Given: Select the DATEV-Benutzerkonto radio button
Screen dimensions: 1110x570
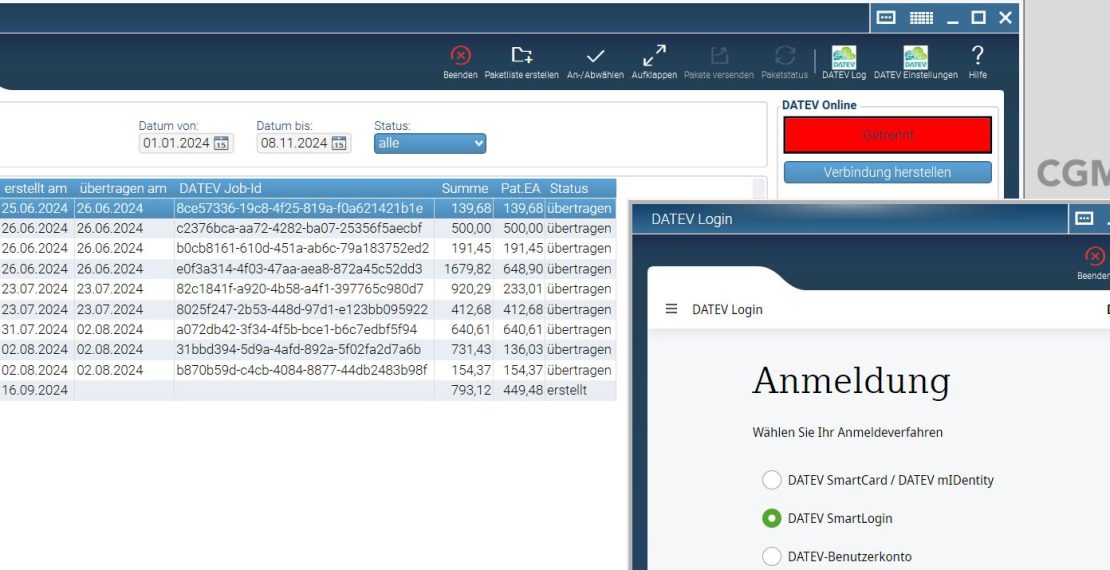Looking at the screenshot, I should point(771,557).
